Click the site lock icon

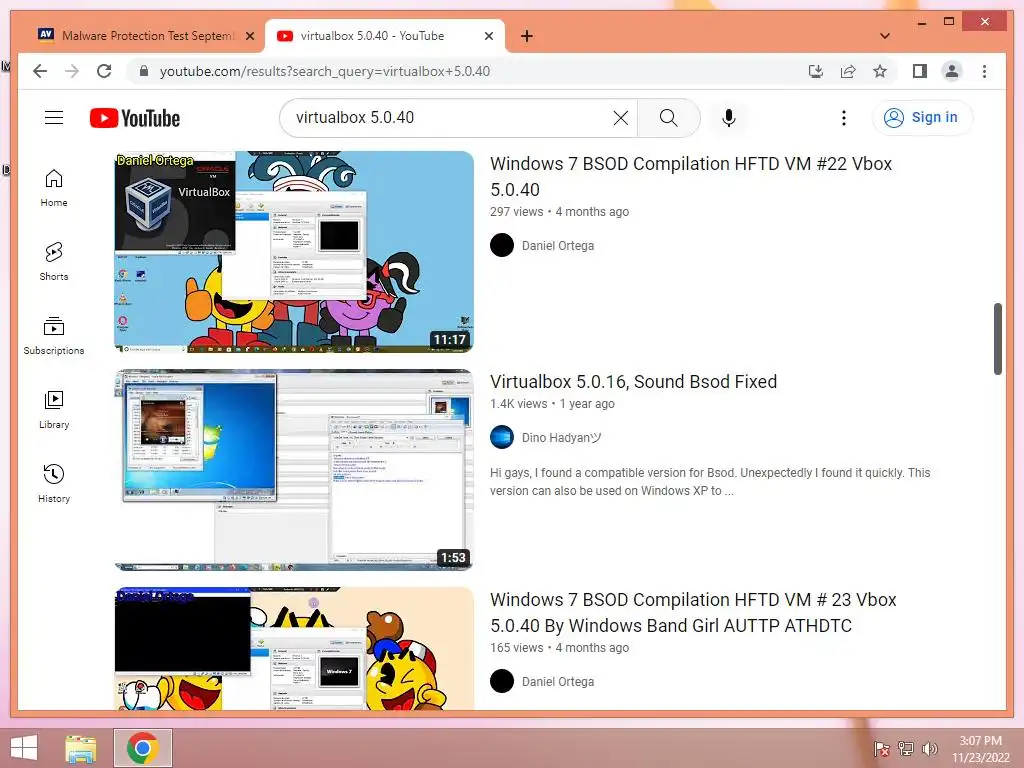[144, 71]
